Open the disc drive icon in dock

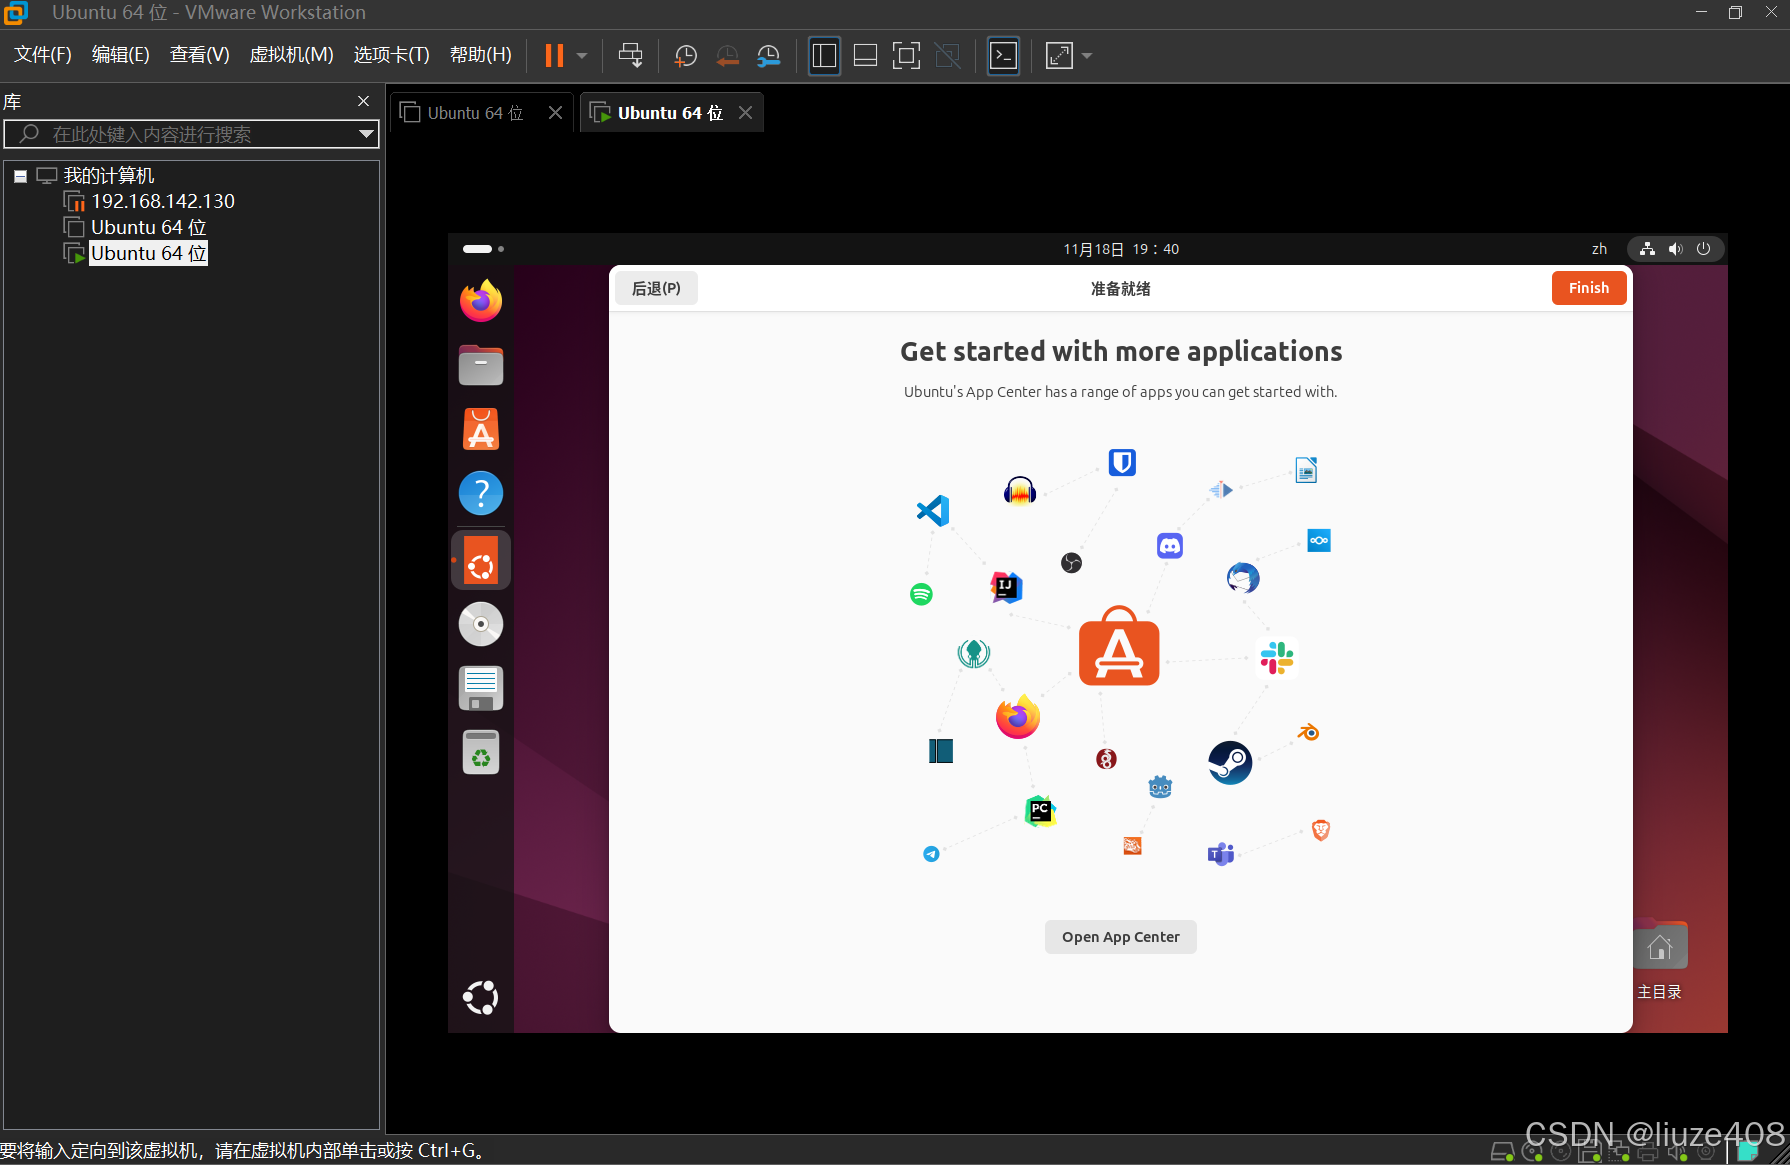(x=481, y=624)
